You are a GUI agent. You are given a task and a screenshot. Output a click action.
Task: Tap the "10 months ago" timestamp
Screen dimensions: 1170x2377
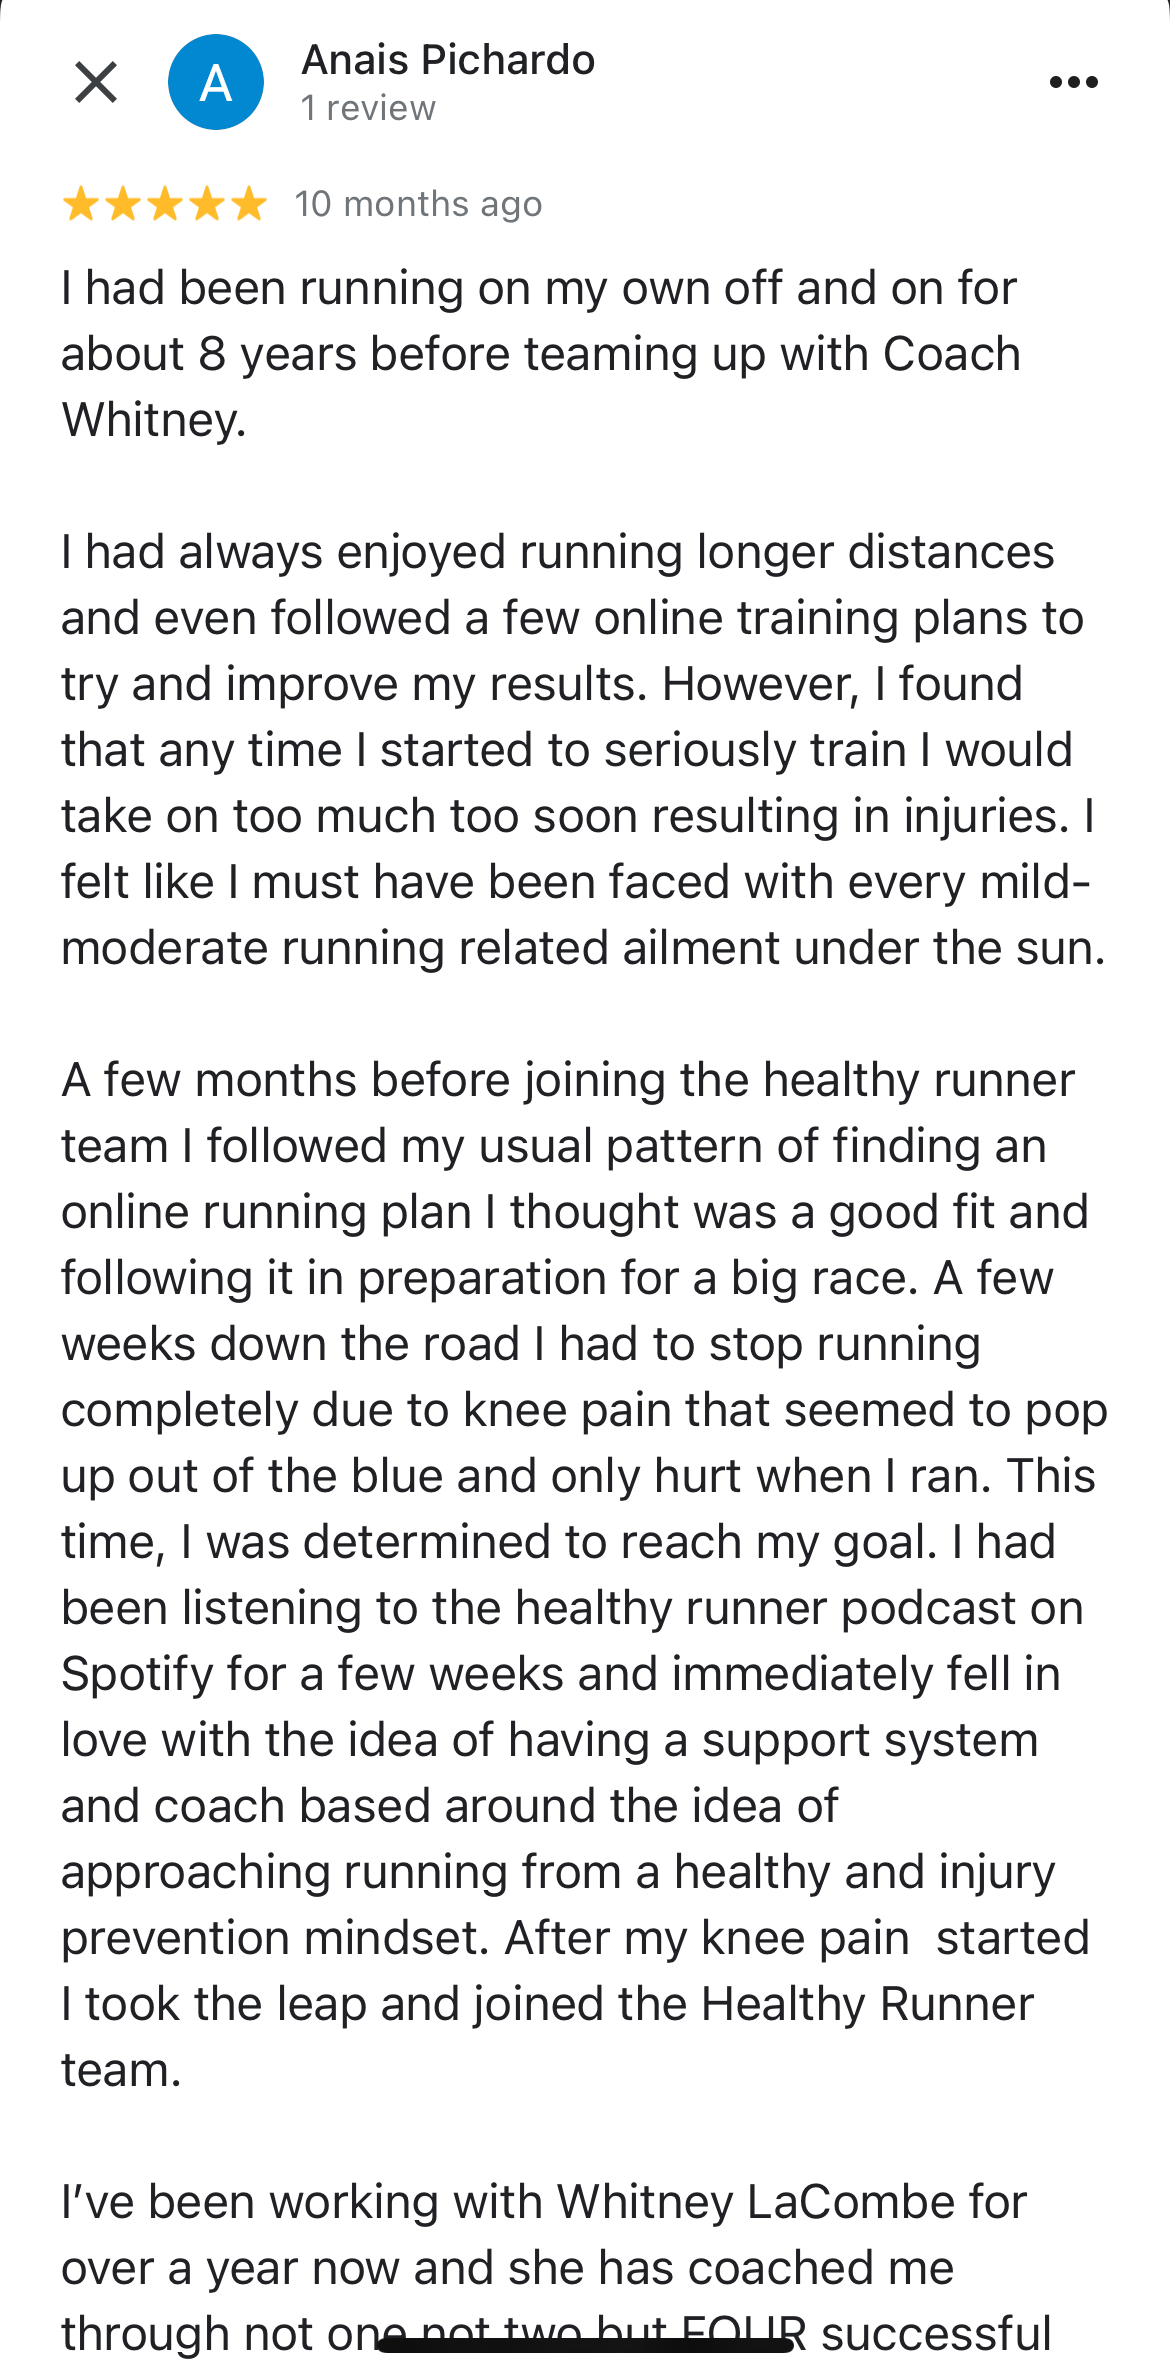pyautogui.click(x=418, y=205)
